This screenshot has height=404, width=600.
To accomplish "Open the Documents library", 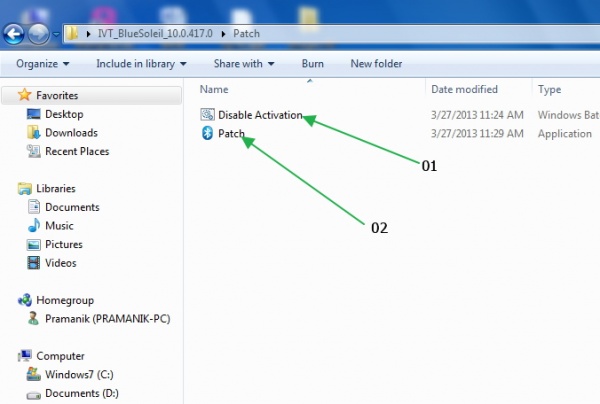I will tap(72, 207).
